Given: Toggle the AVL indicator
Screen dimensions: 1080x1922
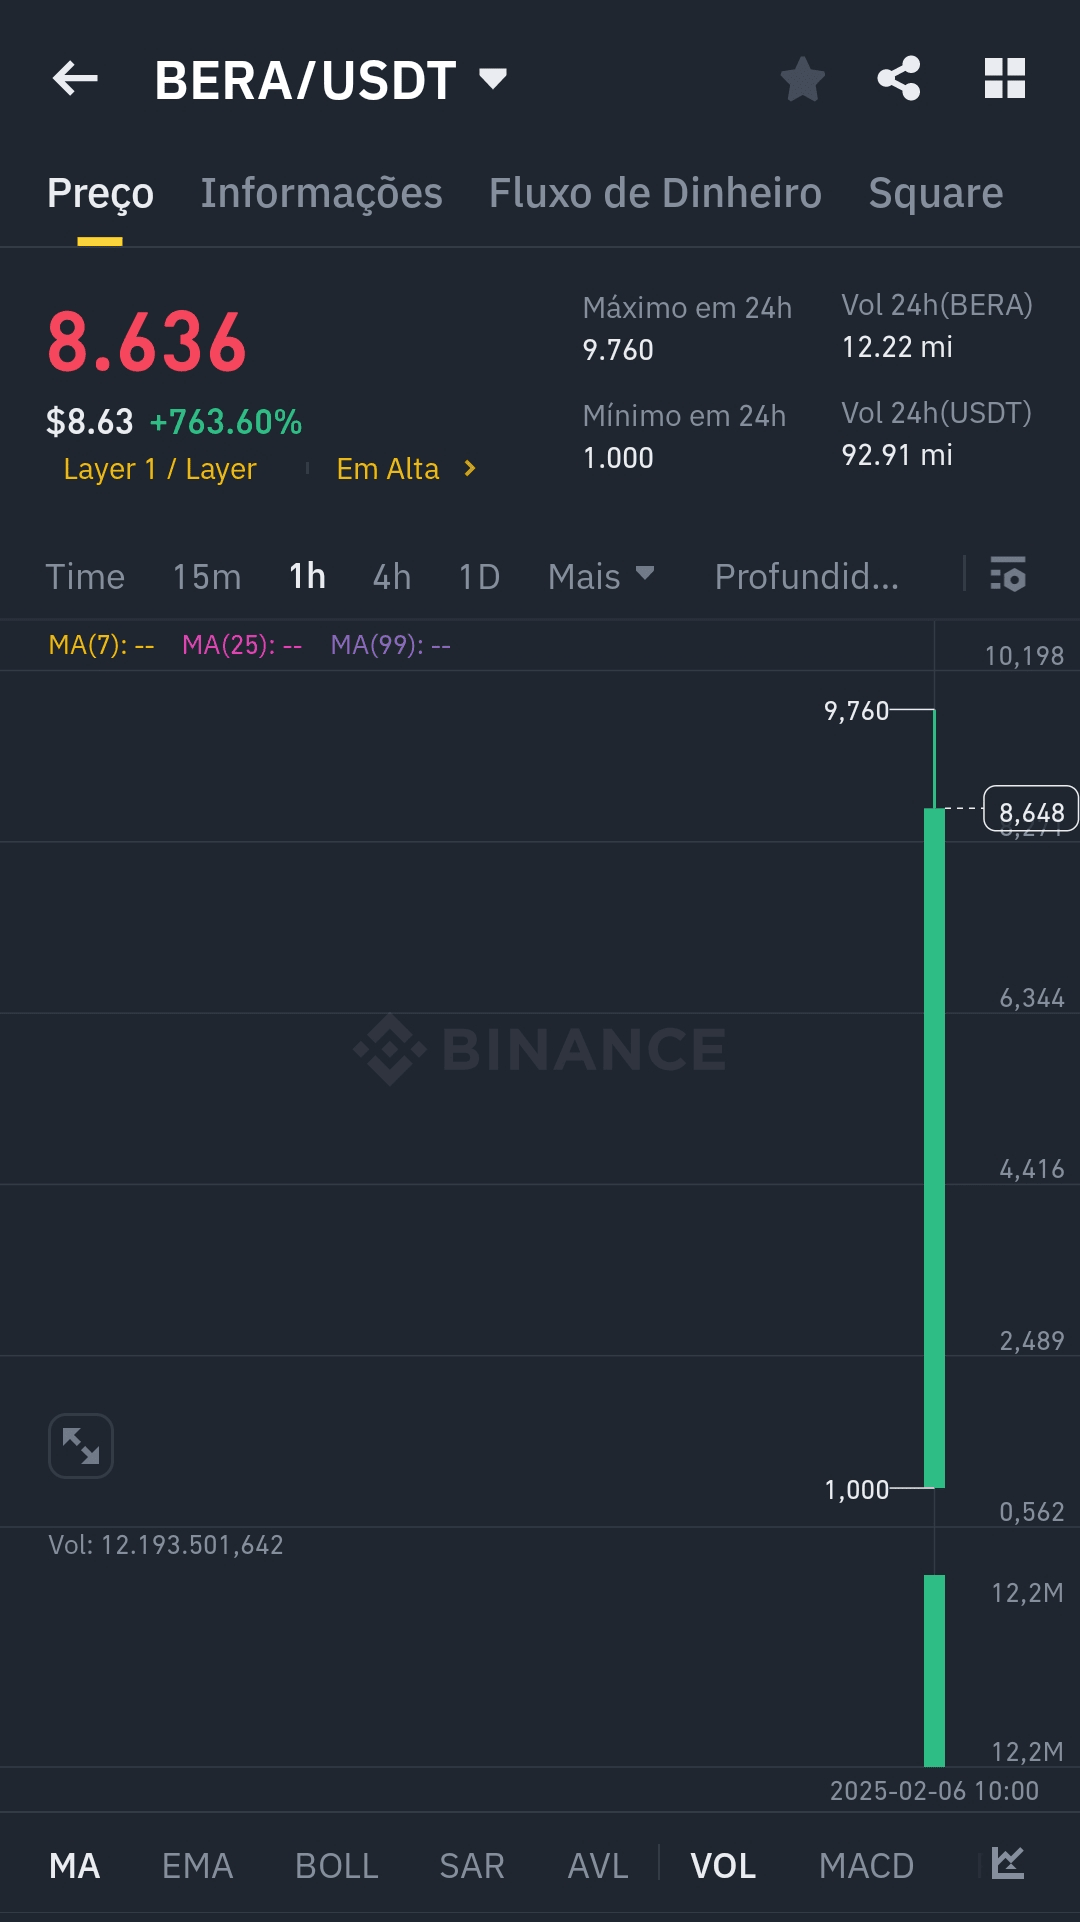Looking at the screenshot, I should point(598,1866).
